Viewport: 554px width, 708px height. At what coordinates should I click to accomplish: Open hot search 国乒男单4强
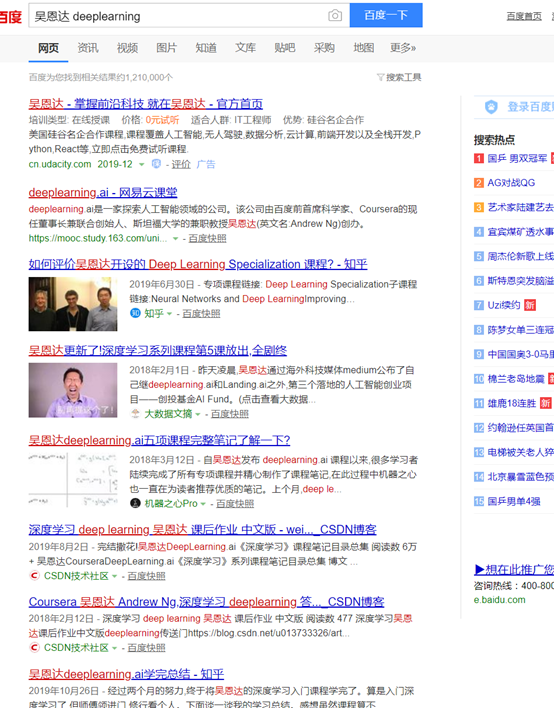[x=514, y=501]
